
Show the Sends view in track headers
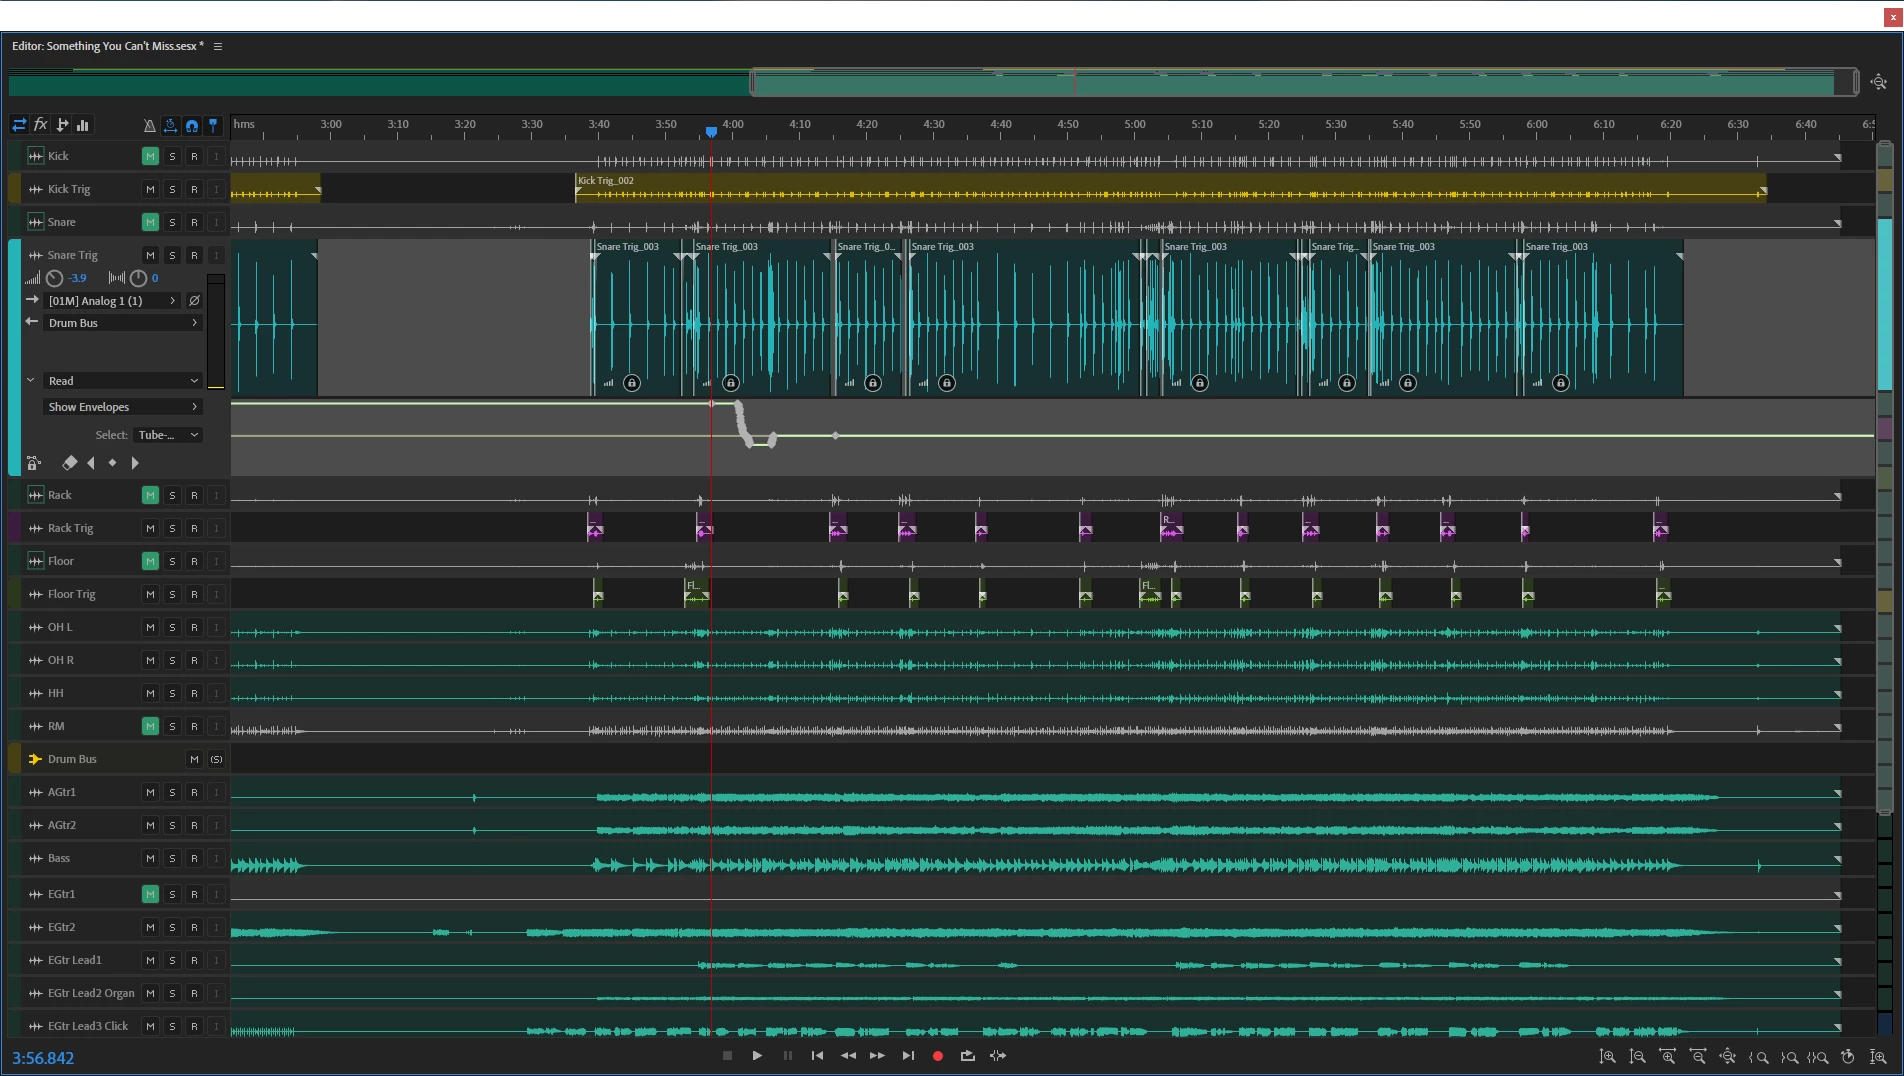click(62, 125)
